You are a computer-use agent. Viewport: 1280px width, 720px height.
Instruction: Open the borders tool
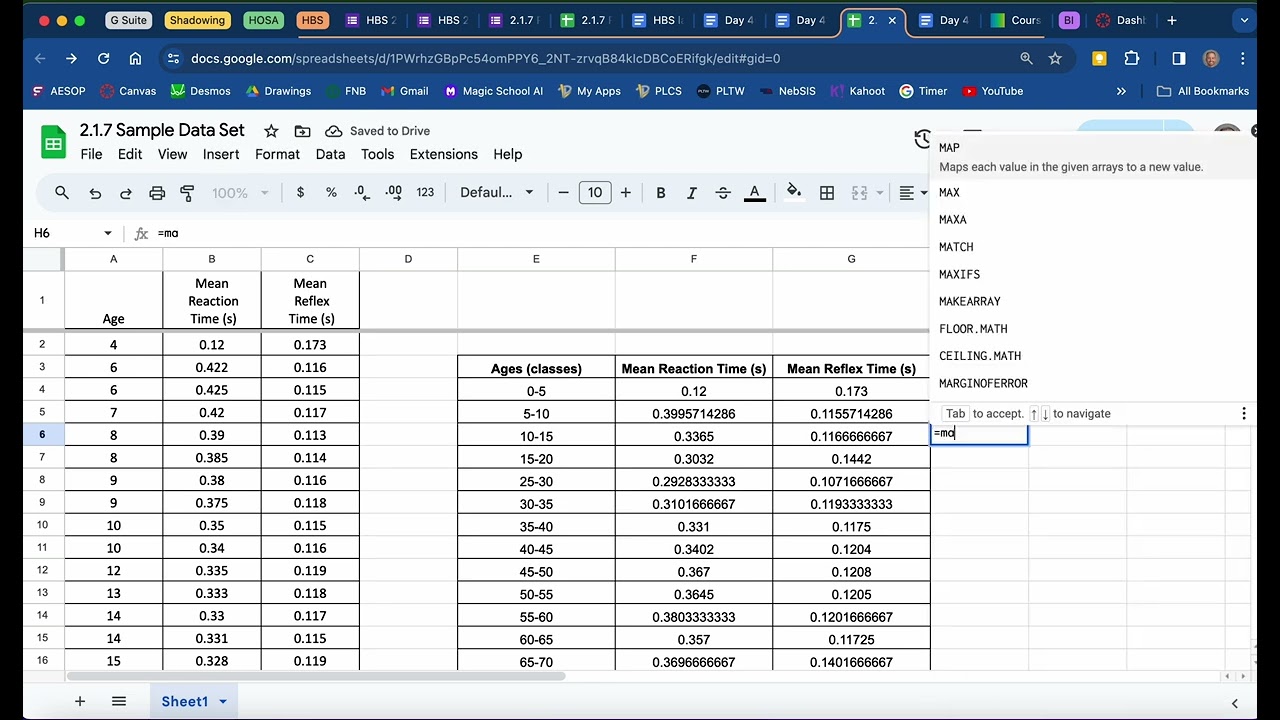click(827, 193)
